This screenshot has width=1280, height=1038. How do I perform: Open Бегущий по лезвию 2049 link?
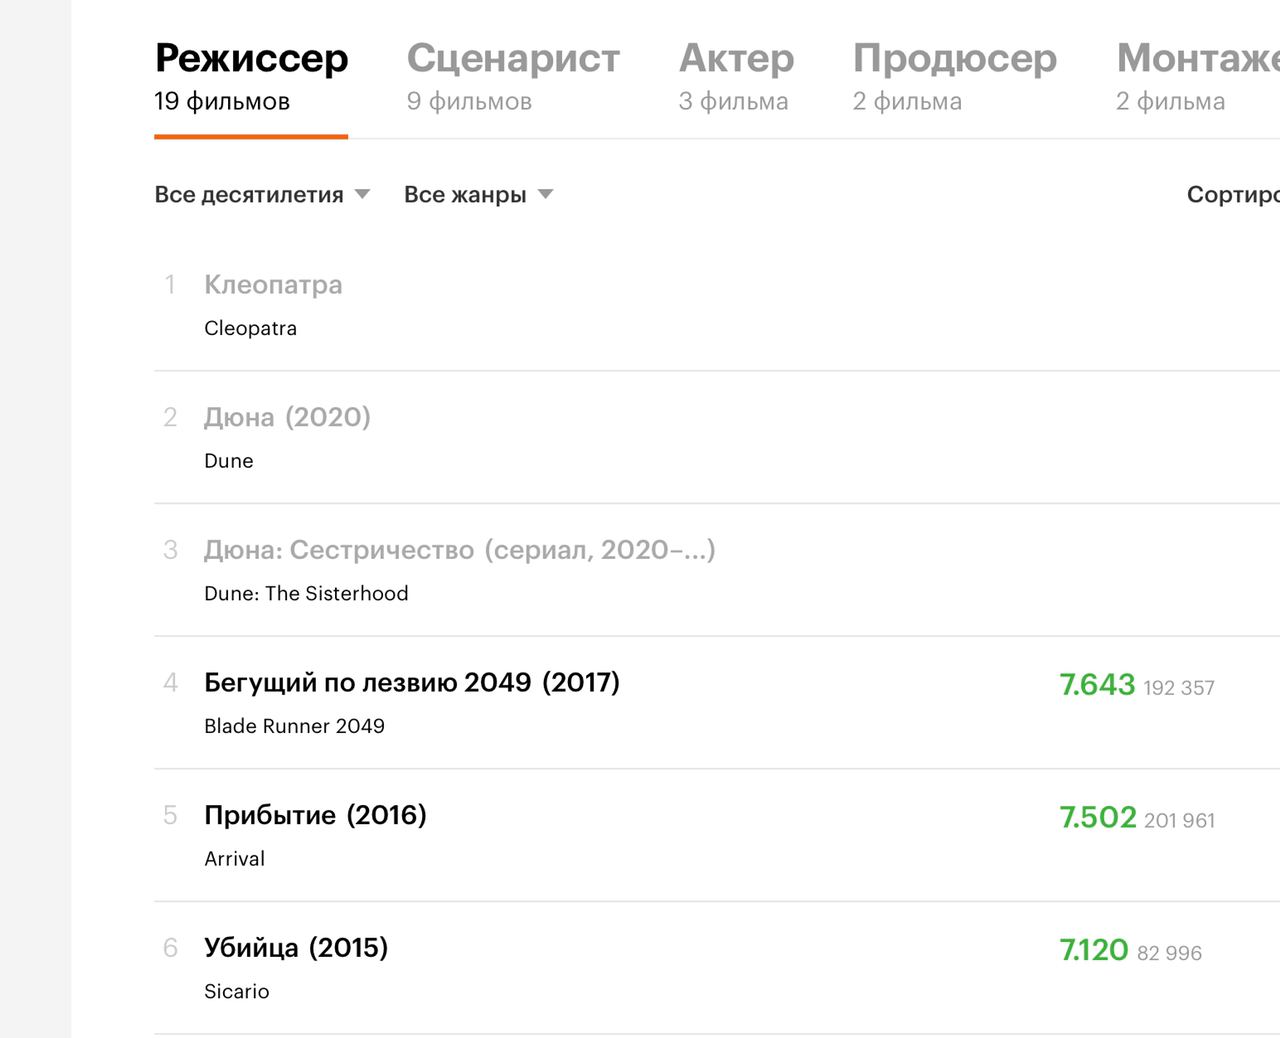click(x=412, y=682)
